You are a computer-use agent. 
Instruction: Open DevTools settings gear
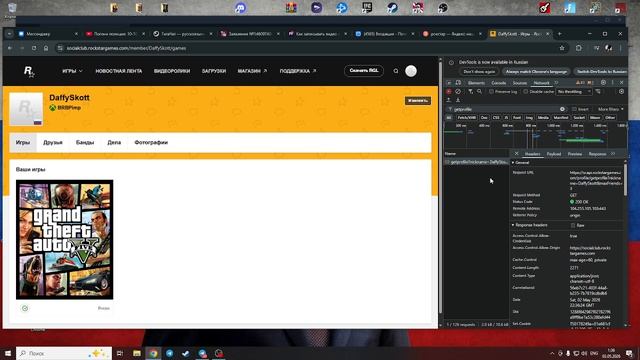[603, 82]
